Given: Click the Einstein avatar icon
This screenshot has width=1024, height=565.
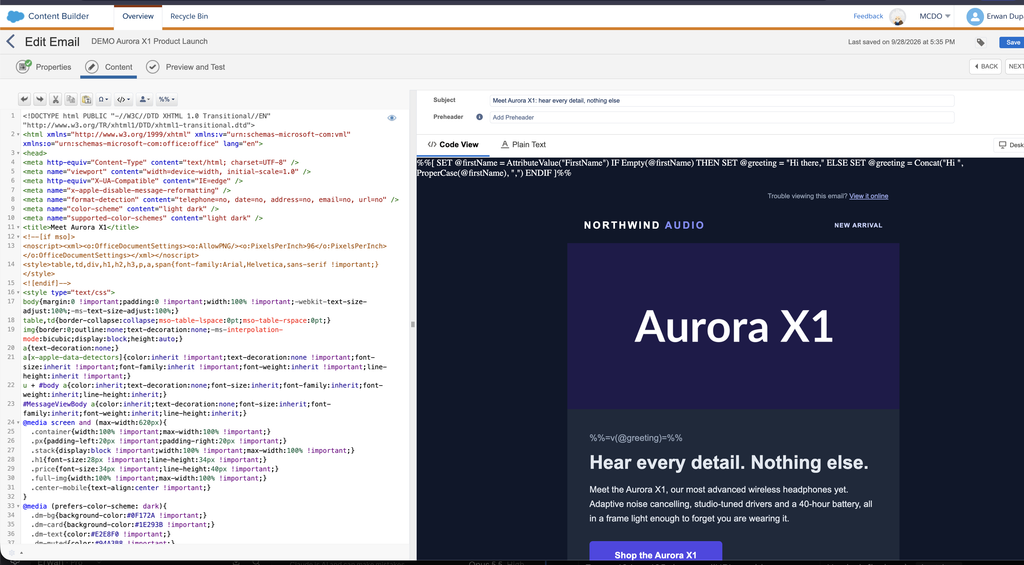Looking at the screenshot, I should (898, 17).
